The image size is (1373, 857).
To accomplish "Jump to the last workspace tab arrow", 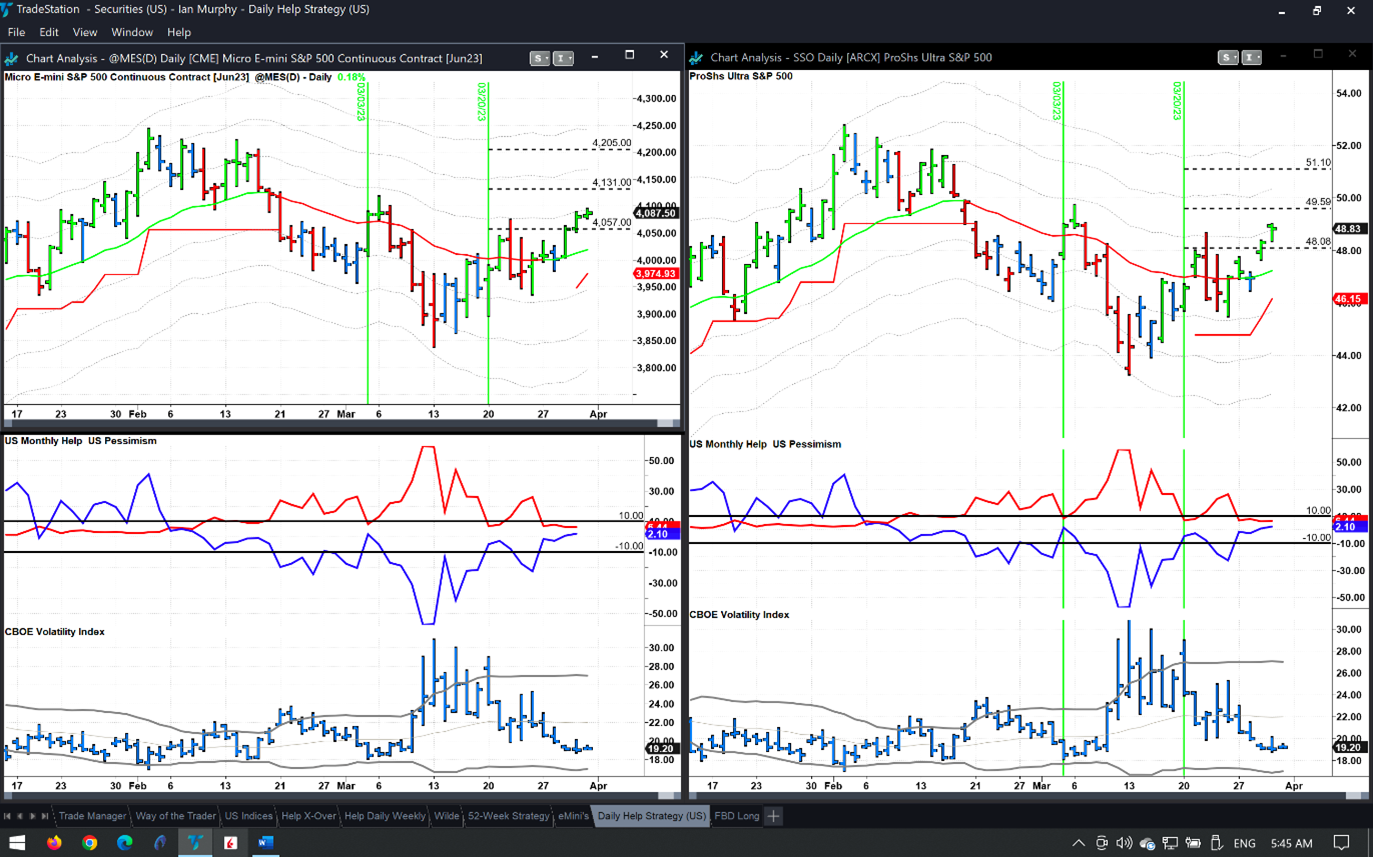I will click(45, 816).
